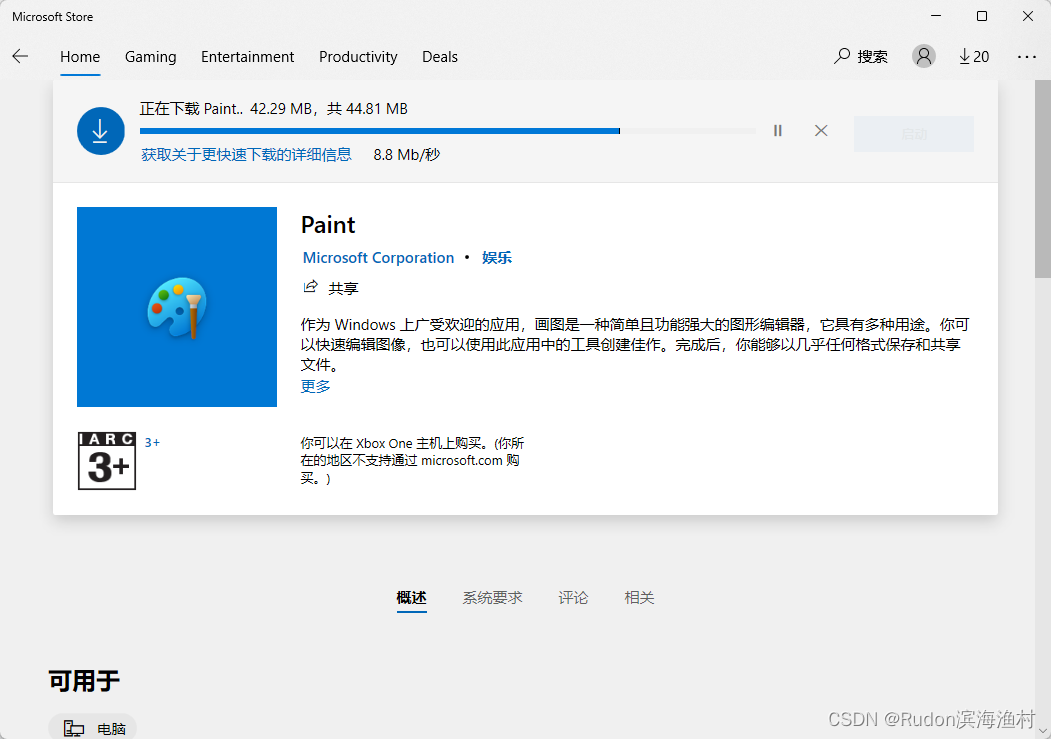
Task: Close the Microsoft Store window
Action: (x=1028, y=16)
